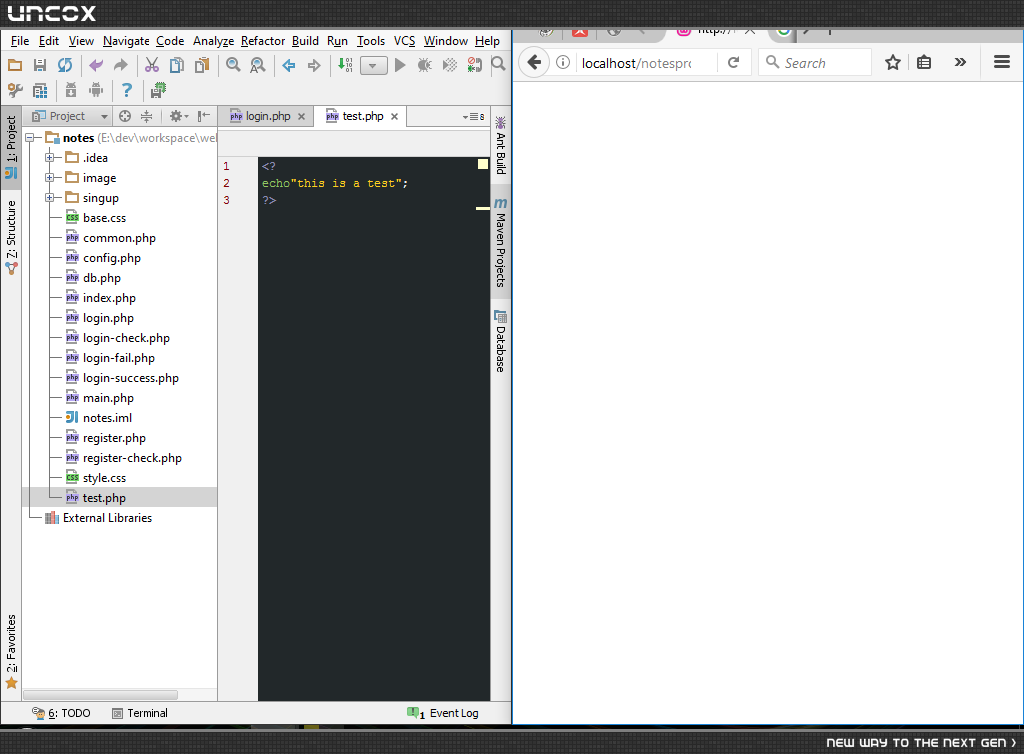1024x754 pixels.
Task: Click the Collapse All icon in Project panel
Action: (146, 116)
